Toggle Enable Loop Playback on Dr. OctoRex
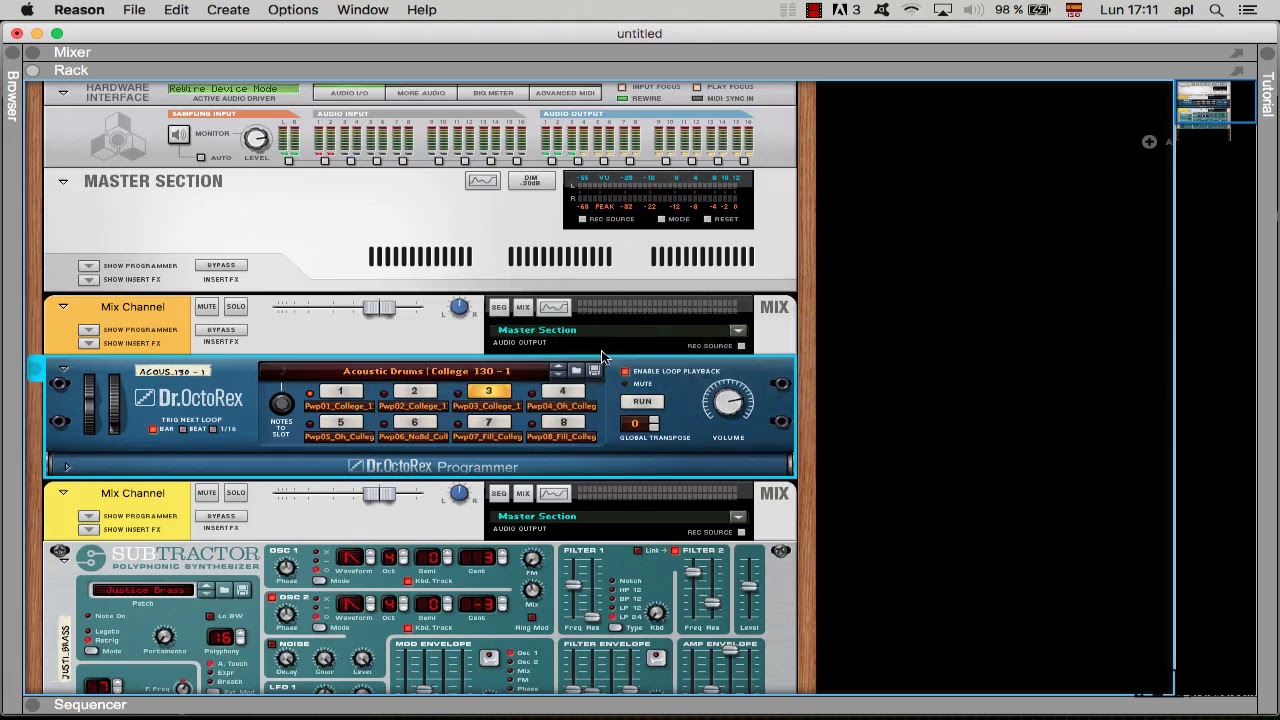Screen dimensions: 1280x720 pos(625,372)
